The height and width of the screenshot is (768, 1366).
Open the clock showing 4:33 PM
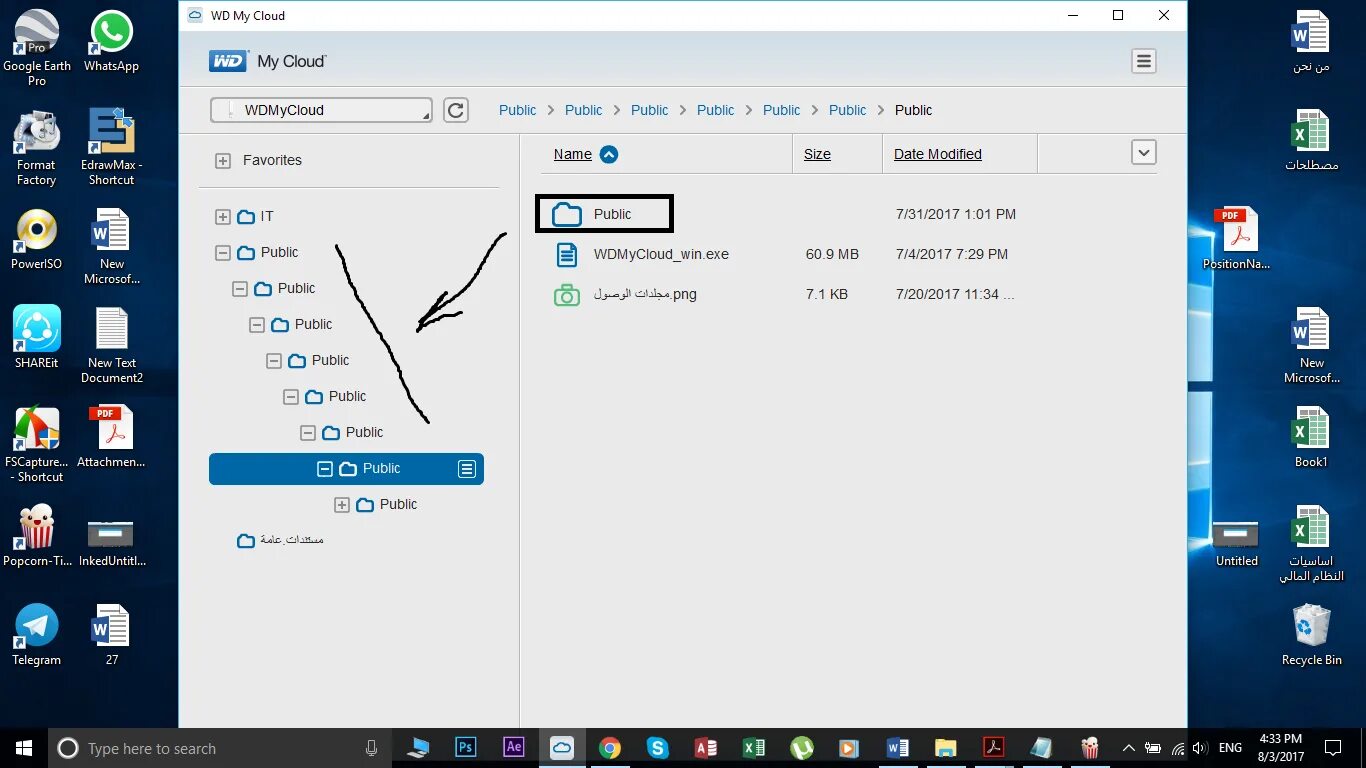pyautogui.click(x=1281, y=748)
